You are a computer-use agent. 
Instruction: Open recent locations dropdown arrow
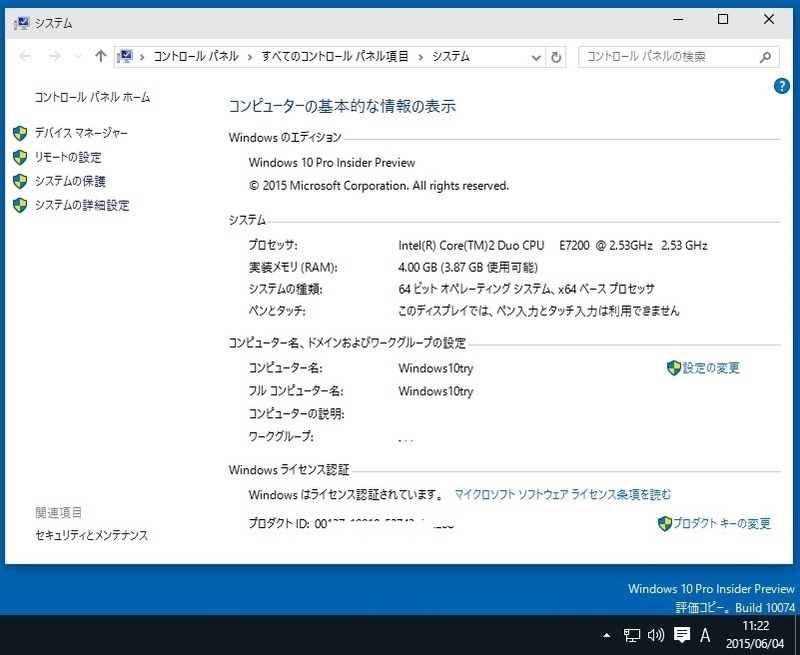pyautogui.click(x=78, y=57)
